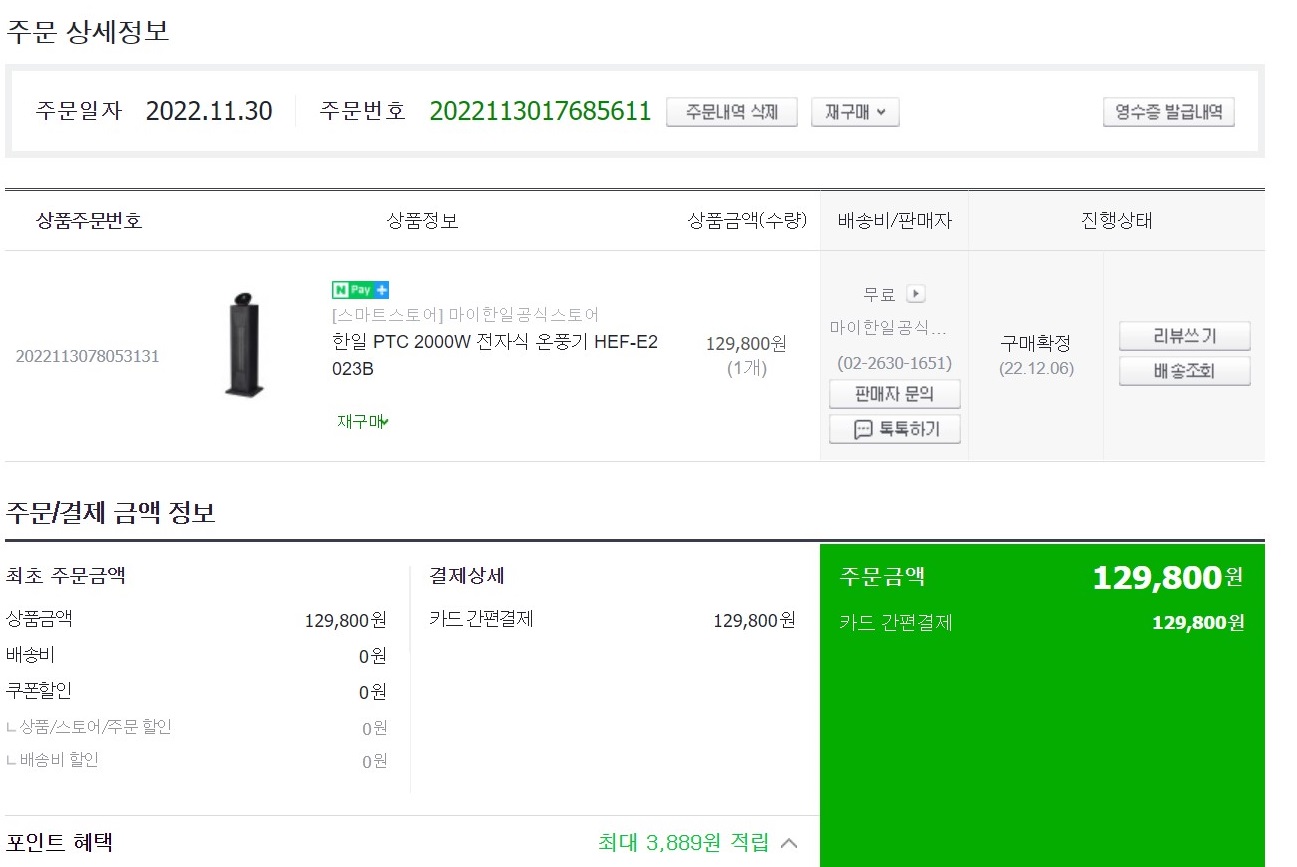Open 영수증 발급내역
1297x867 pixels.
pyautogui.click(x=1168, y=112)
